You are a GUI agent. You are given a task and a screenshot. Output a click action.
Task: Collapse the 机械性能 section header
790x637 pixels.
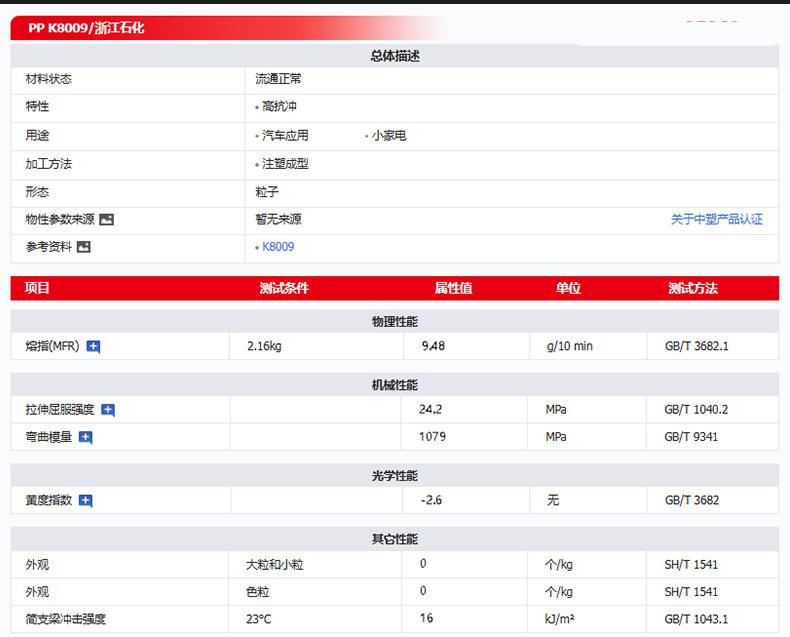point(394,385)
